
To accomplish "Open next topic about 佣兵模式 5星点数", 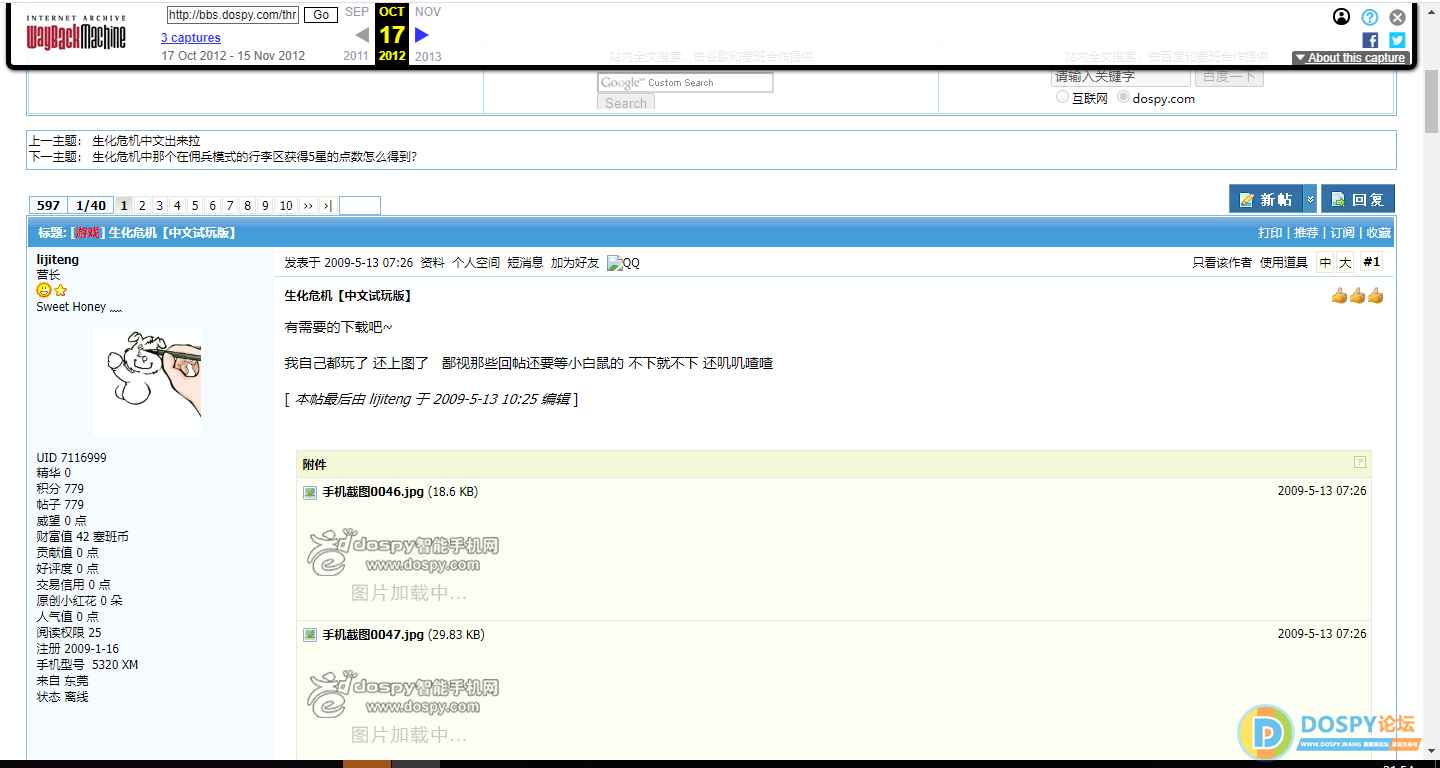I will (x=254, y=157).
